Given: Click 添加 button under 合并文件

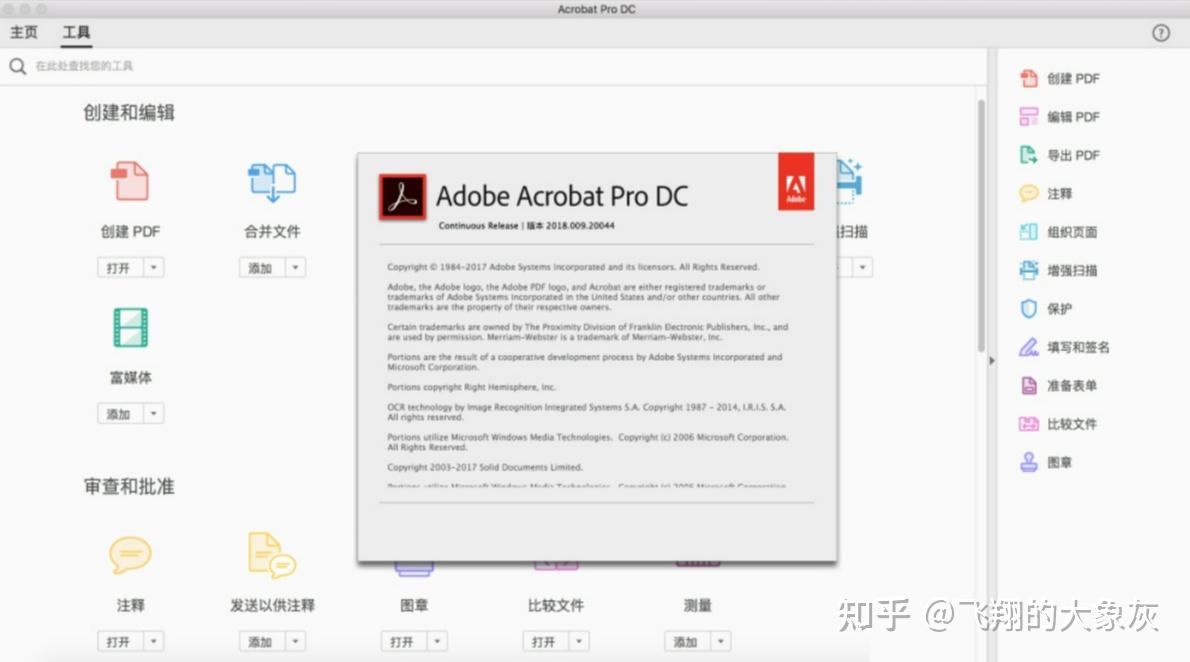Looking at the screenshot, I should point(262,267).
